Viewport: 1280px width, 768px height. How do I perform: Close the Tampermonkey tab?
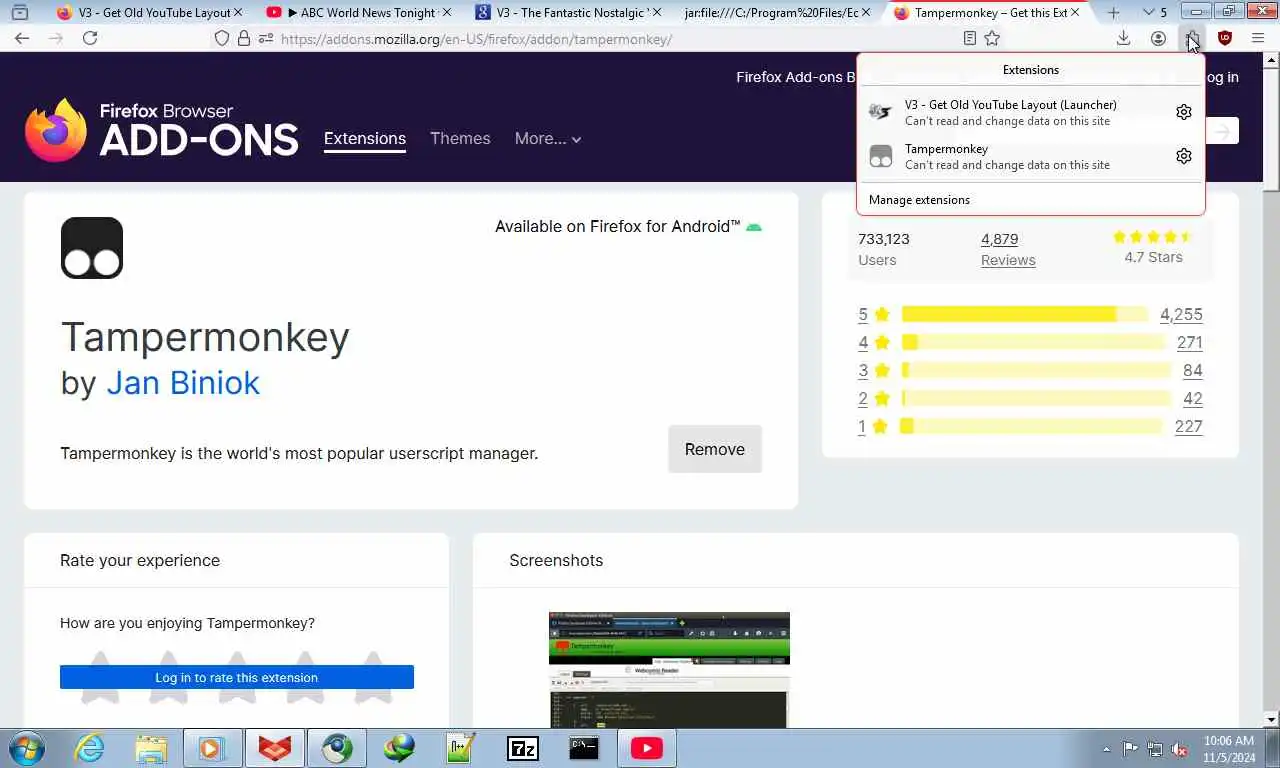[x=1075, y=13]
